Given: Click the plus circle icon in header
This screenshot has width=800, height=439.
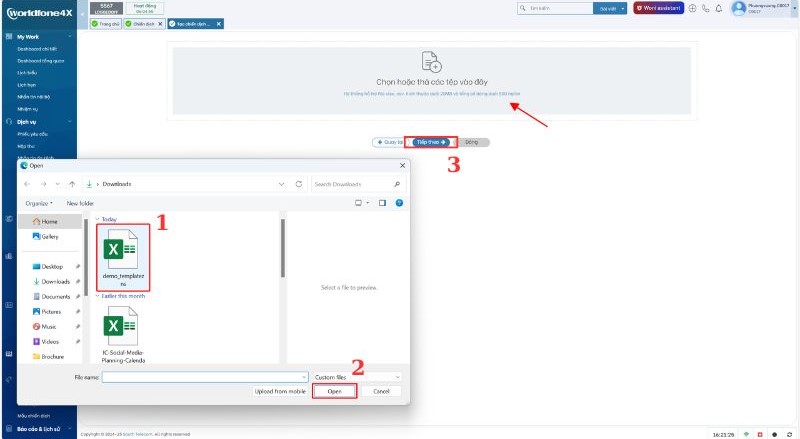Looking at the screenshot, I should pyautogui.click(x=693, y=8).
